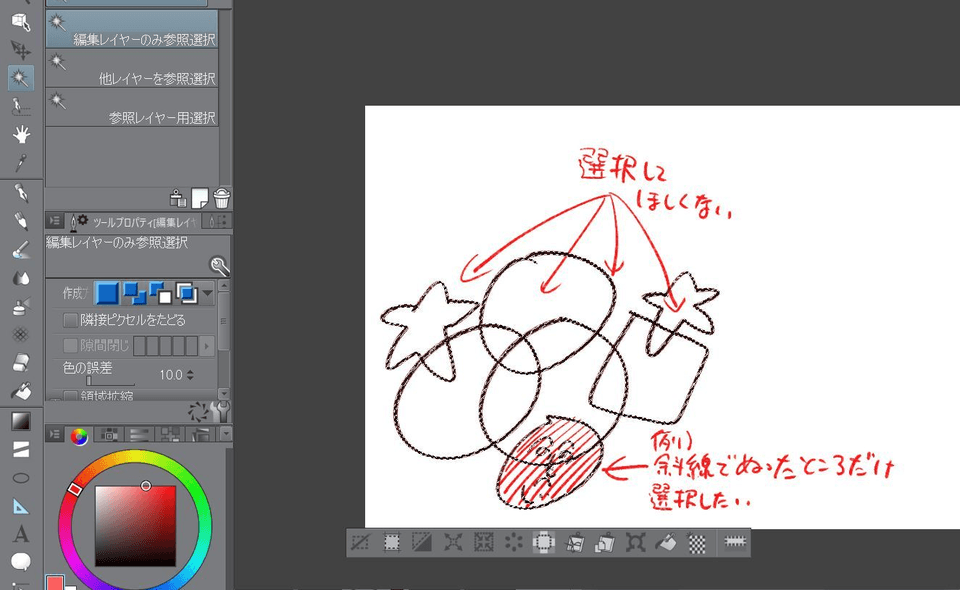The width and height of the screenshot is (960, 590).
Task: Open sub tool detail wrench under tool name
Action: coord(219,266)
